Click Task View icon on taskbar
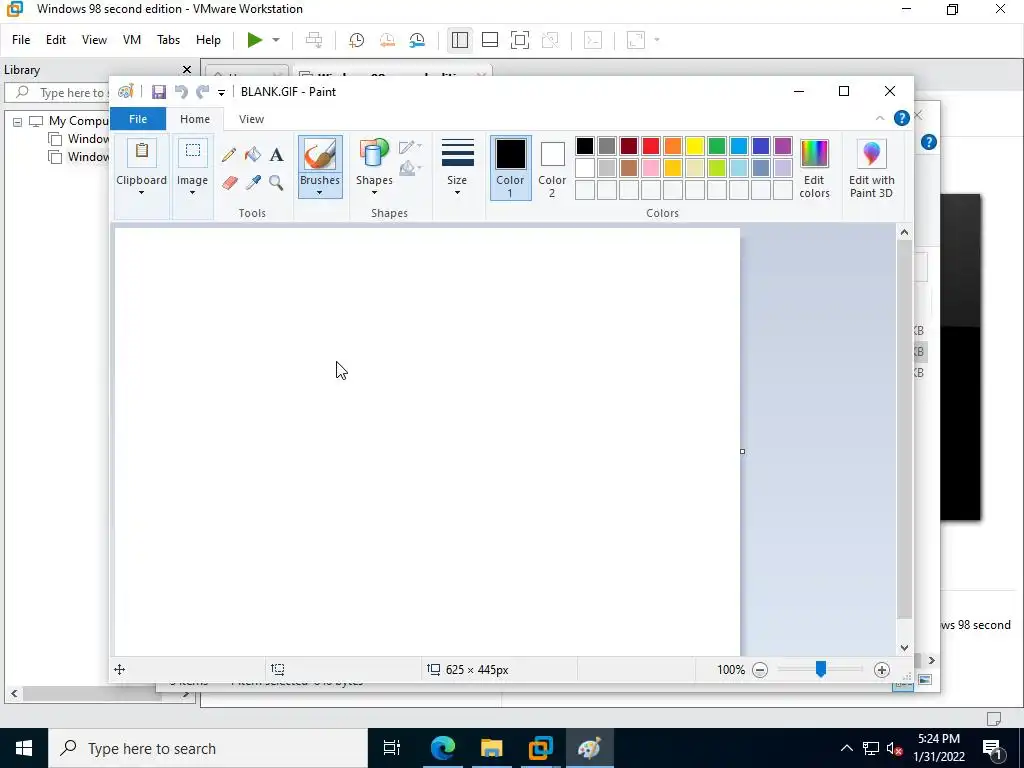This screenshot has height=768, width=1024. click(392, 748)
